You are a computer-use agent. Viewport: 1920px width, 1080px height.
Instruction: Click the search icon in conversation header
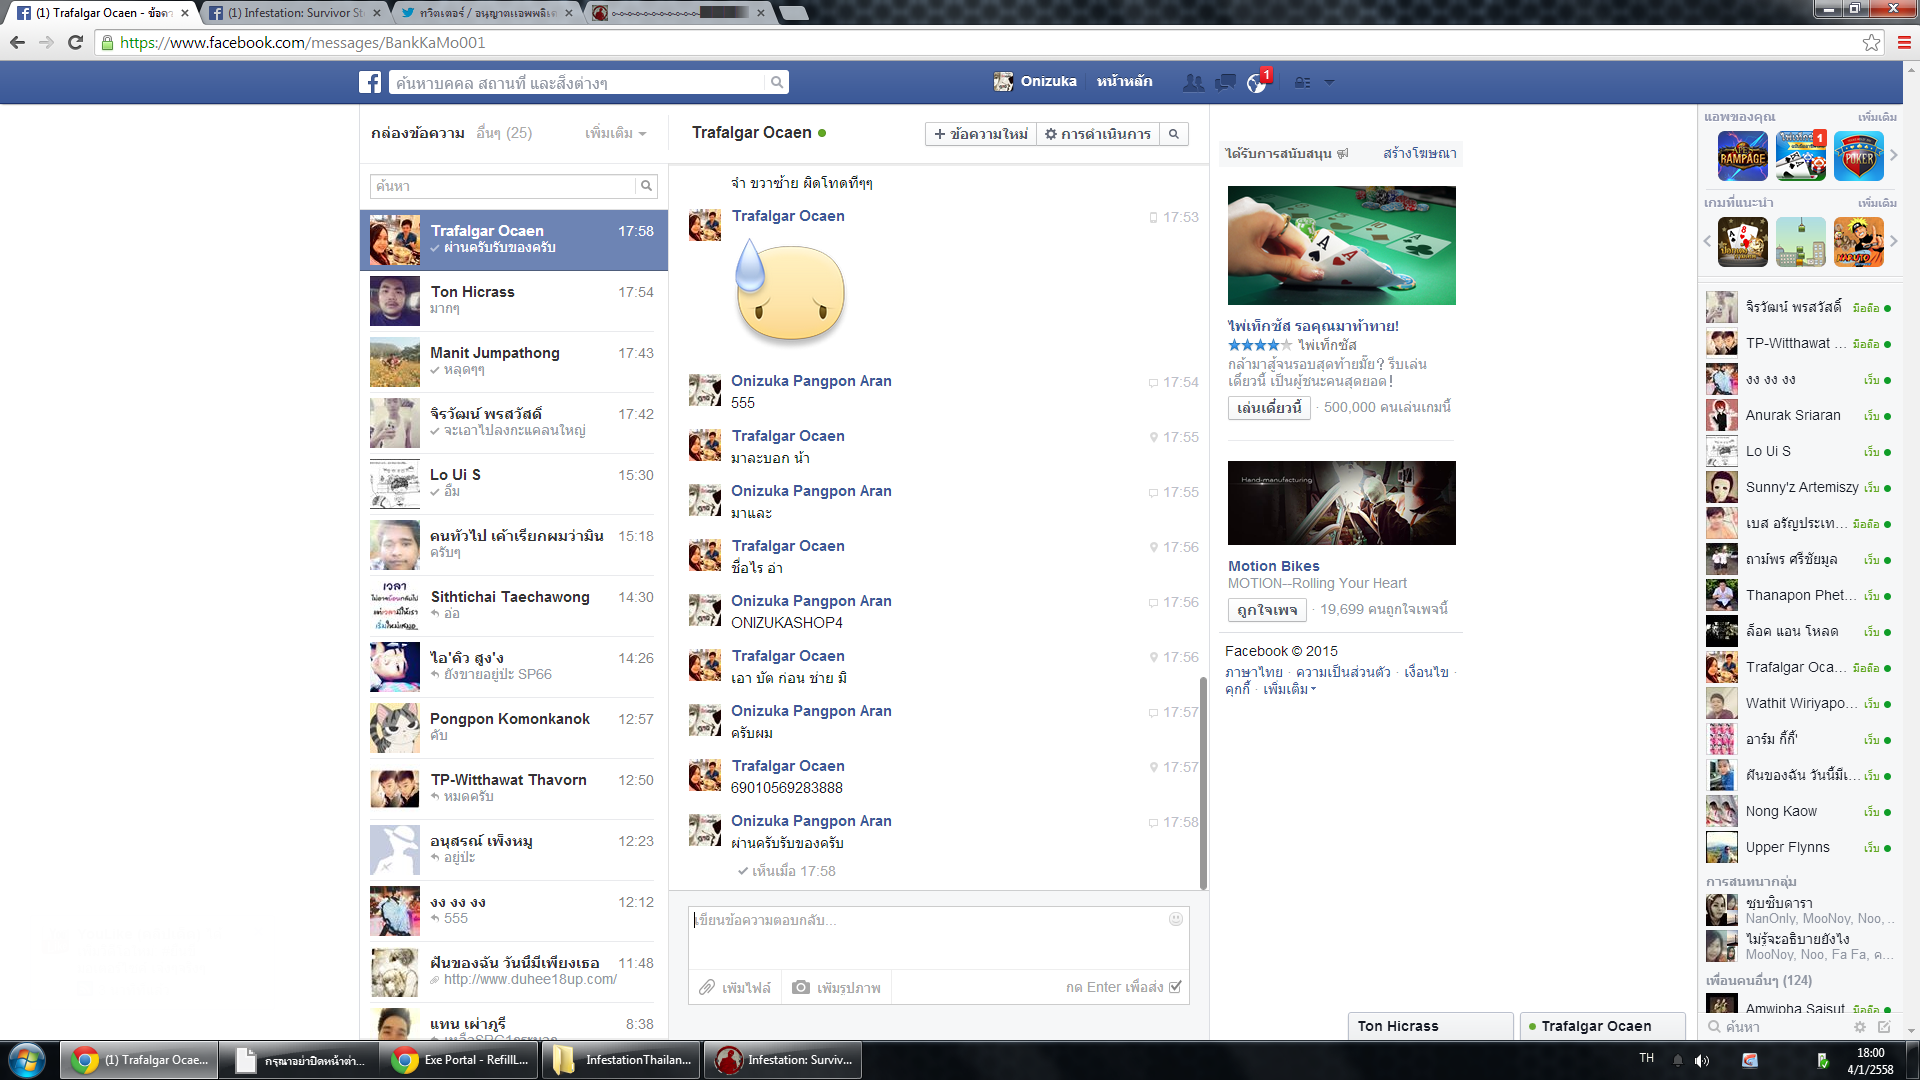click(1174, 134)
